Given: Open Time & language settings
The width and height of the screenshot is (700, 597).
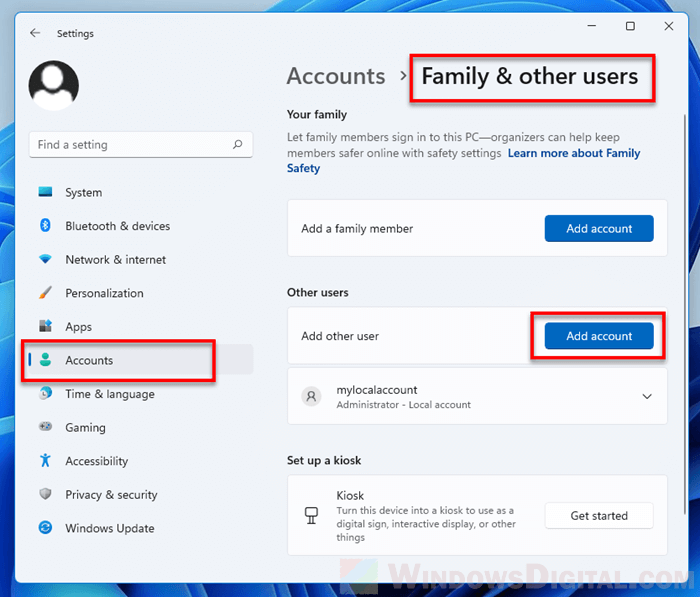Looking at the screenshot, I should (x=141, y=394).
